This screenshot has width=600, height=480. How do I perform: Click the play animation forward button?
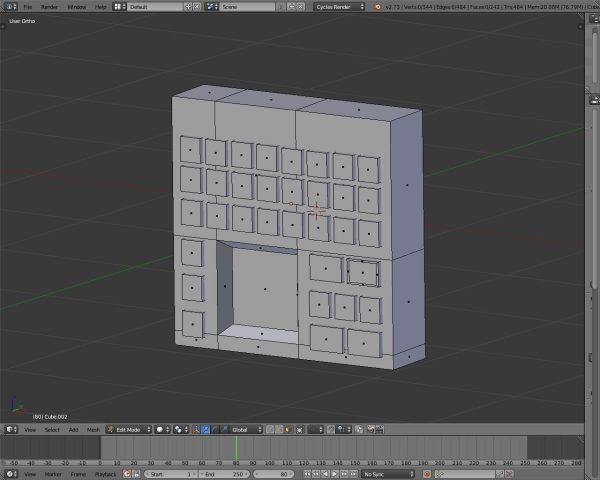point(334,474)
